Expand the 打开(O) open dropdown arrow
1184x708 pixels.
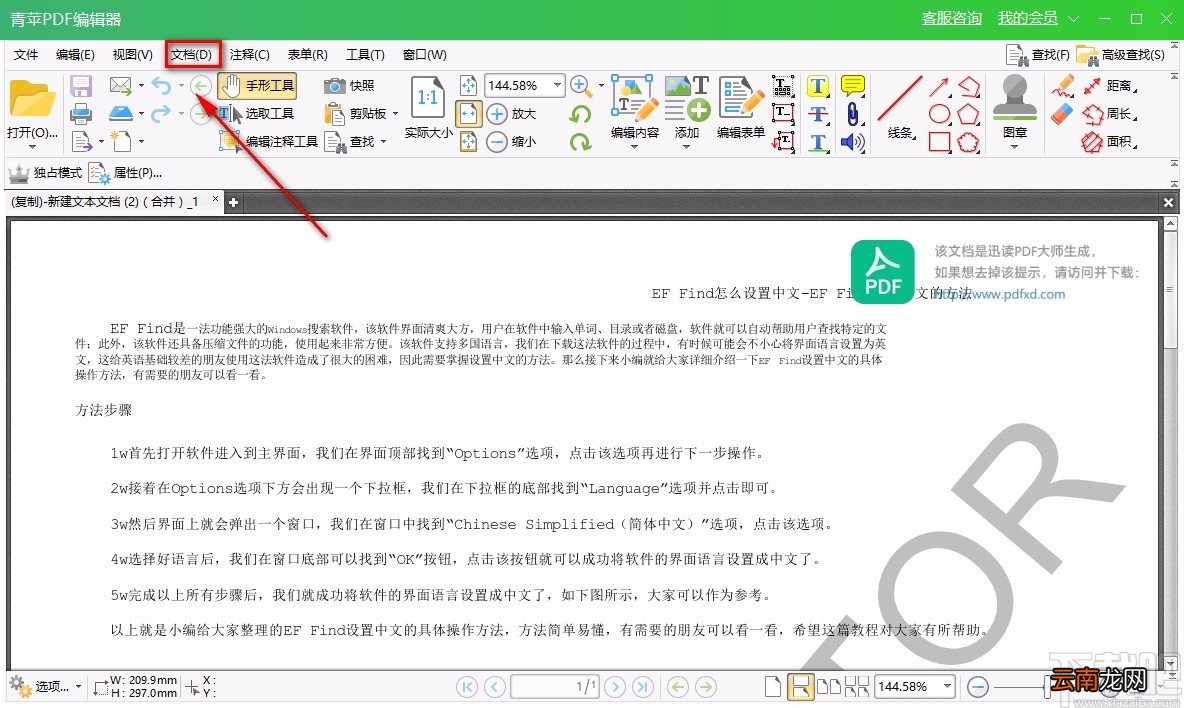click(x=32, y=146)
